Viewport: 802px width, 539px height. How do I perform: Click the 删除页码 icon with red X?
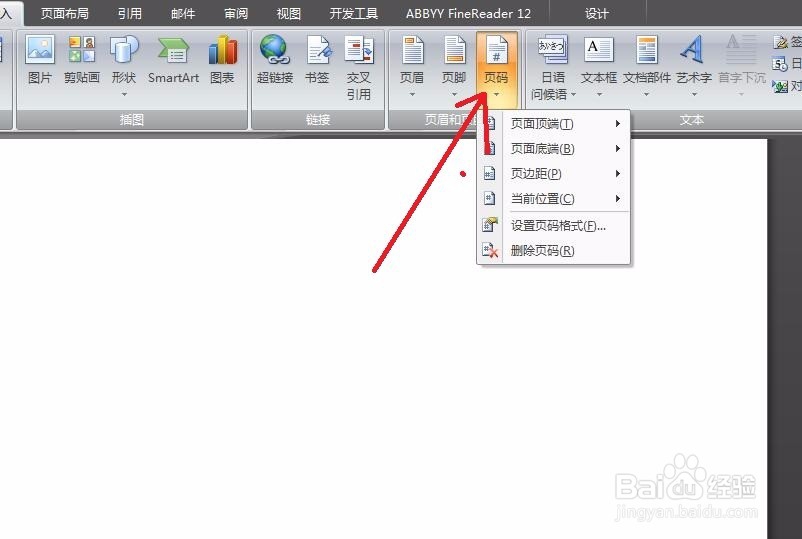point(490,250)
